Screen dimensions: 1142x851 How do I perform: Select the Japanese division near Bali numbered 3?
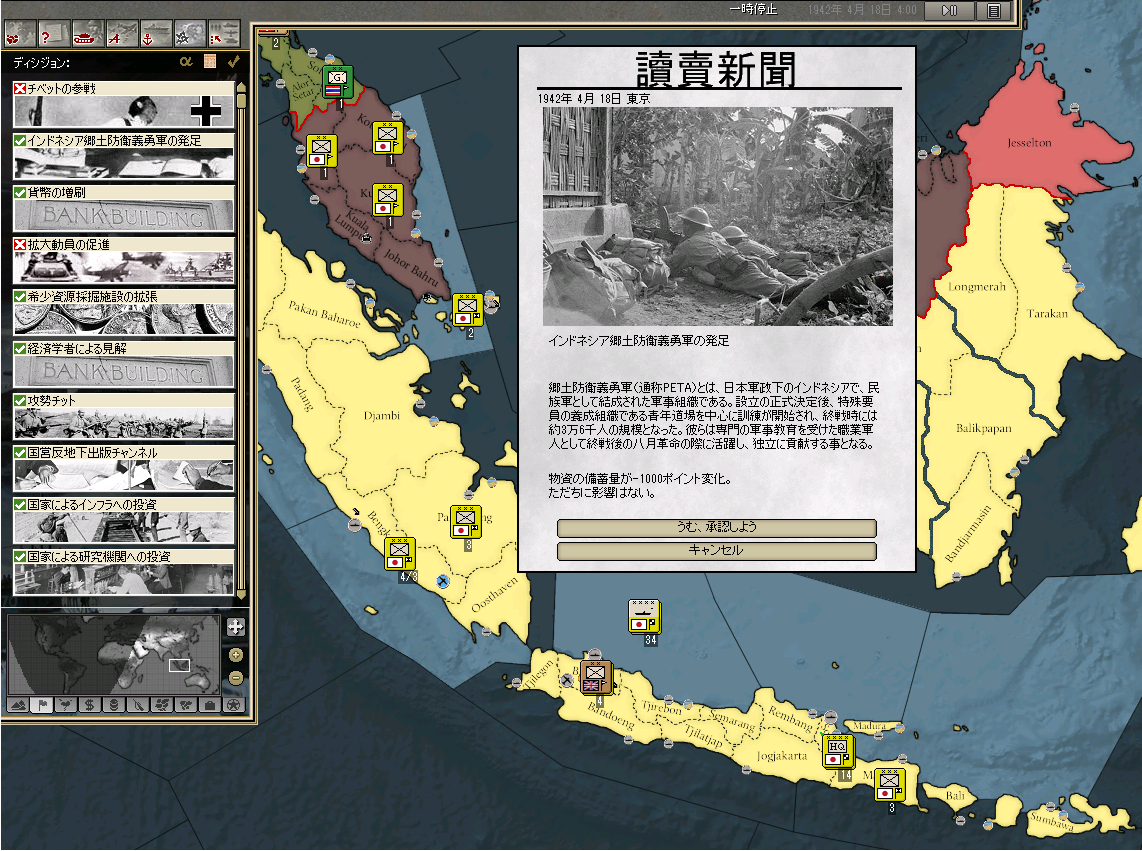pyautogui.click(x=890, y=785)
